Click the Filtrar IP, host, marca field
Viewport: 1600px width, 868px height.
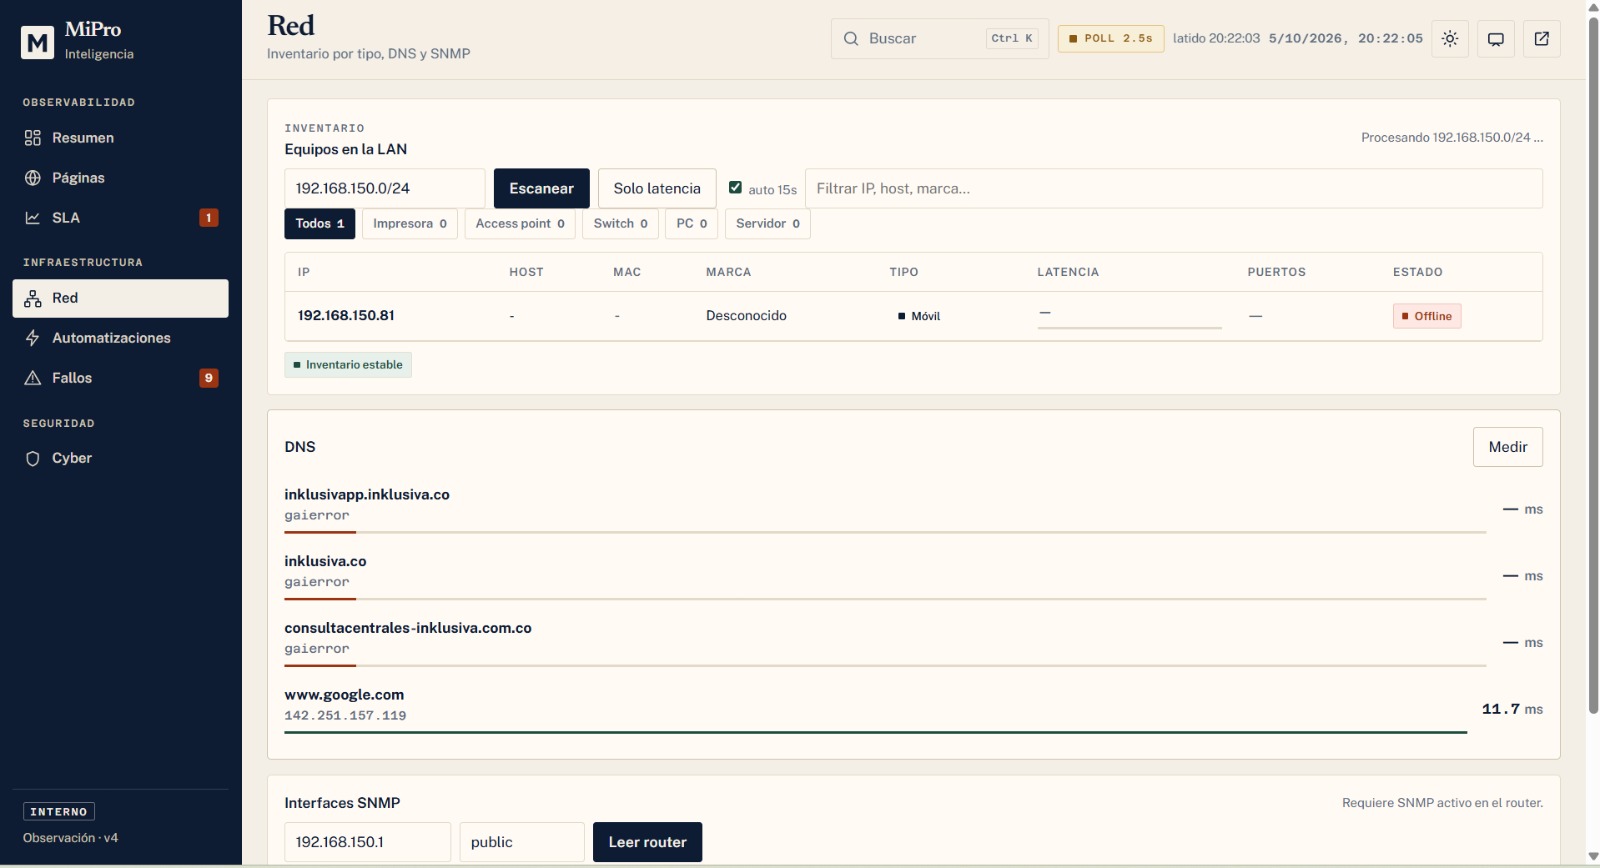click(x=1174, y=189)
